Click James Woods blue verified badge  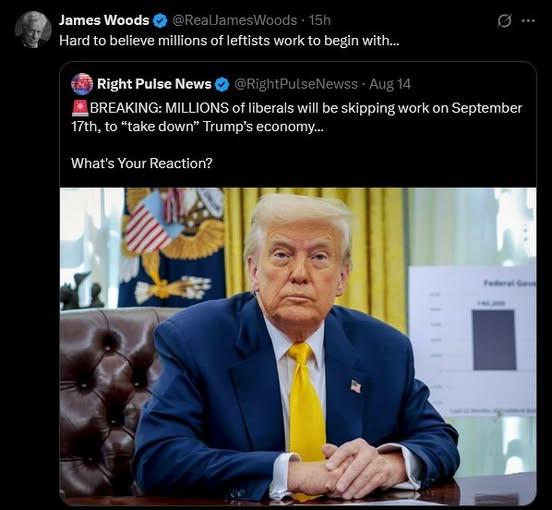[160, 20]
